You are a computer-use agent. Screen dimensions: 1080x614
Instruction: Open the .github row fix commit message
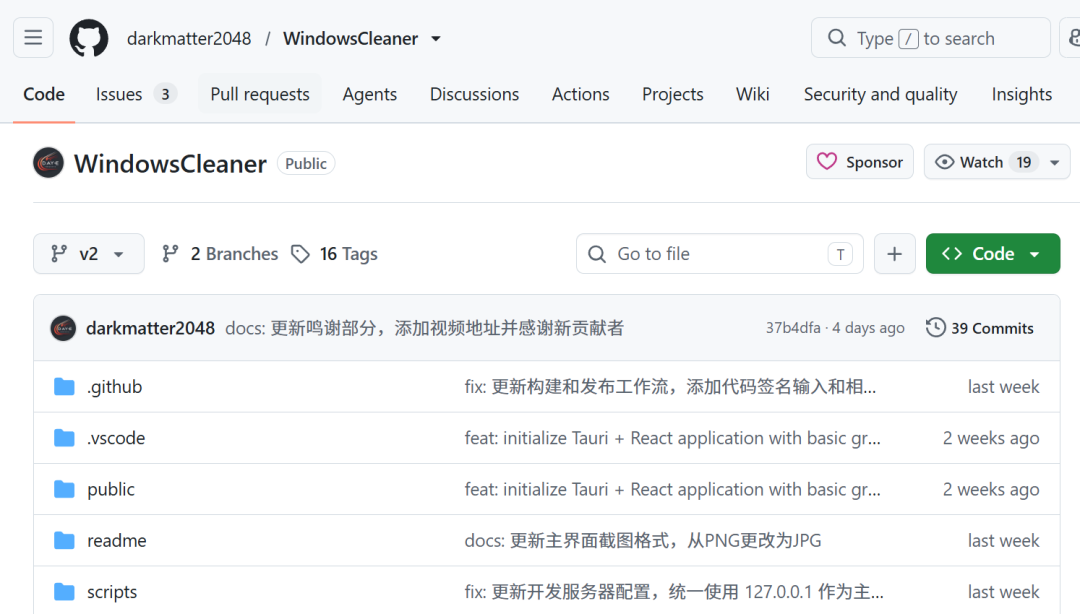pos(670,387)
